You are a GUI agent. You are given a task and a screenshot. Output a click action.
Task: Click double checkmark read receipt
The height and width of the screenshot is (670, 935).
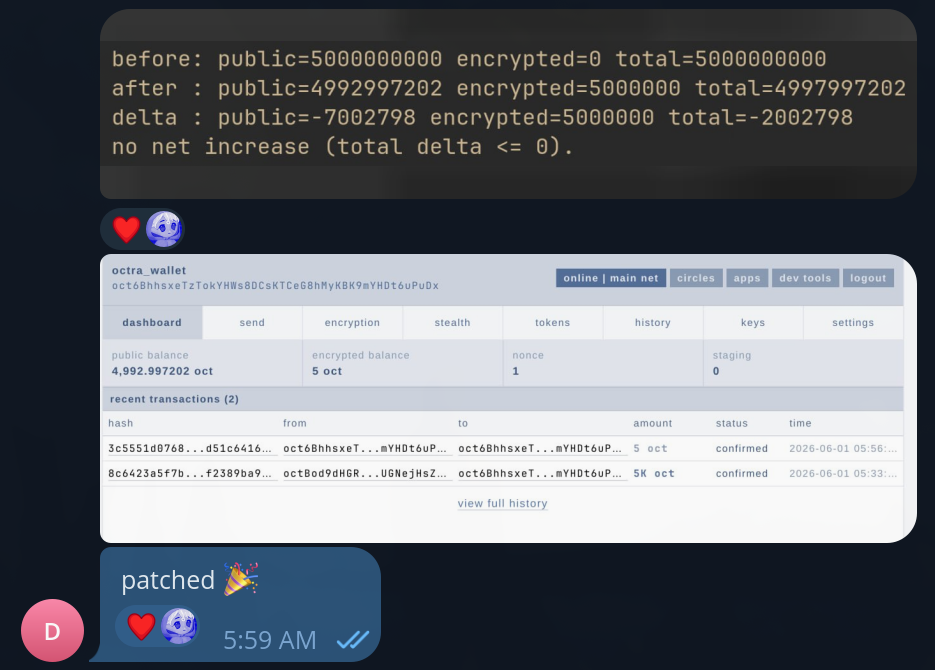point(353,640)
